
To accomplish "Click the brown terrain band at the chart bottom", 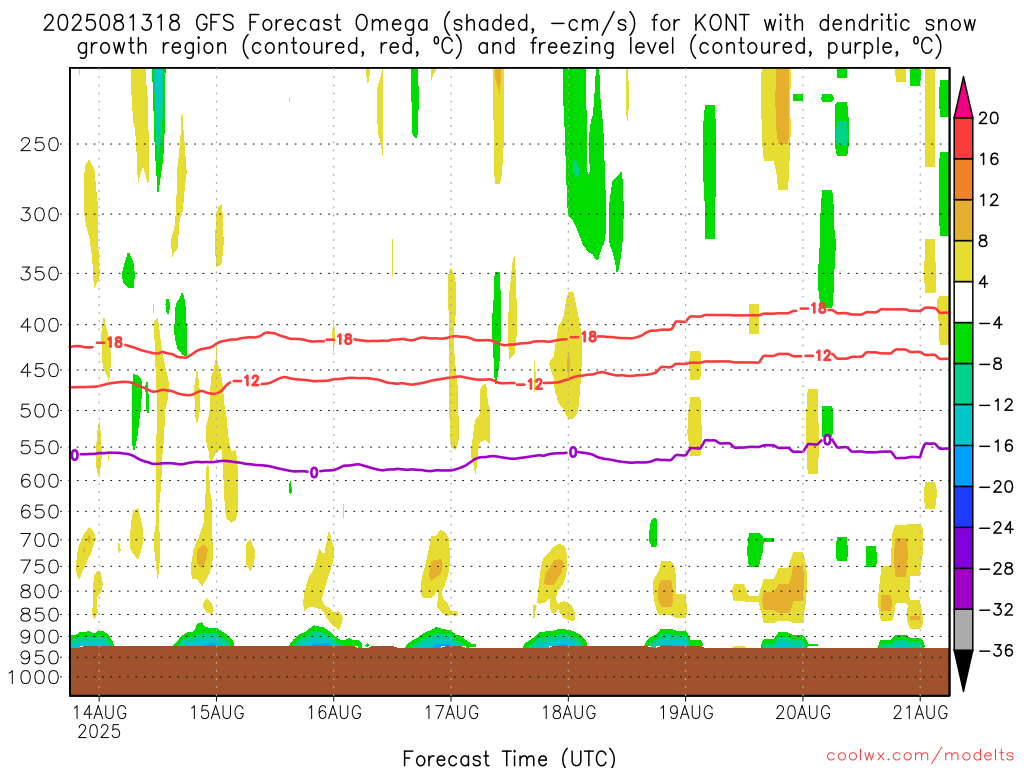I will pos(509,671).
